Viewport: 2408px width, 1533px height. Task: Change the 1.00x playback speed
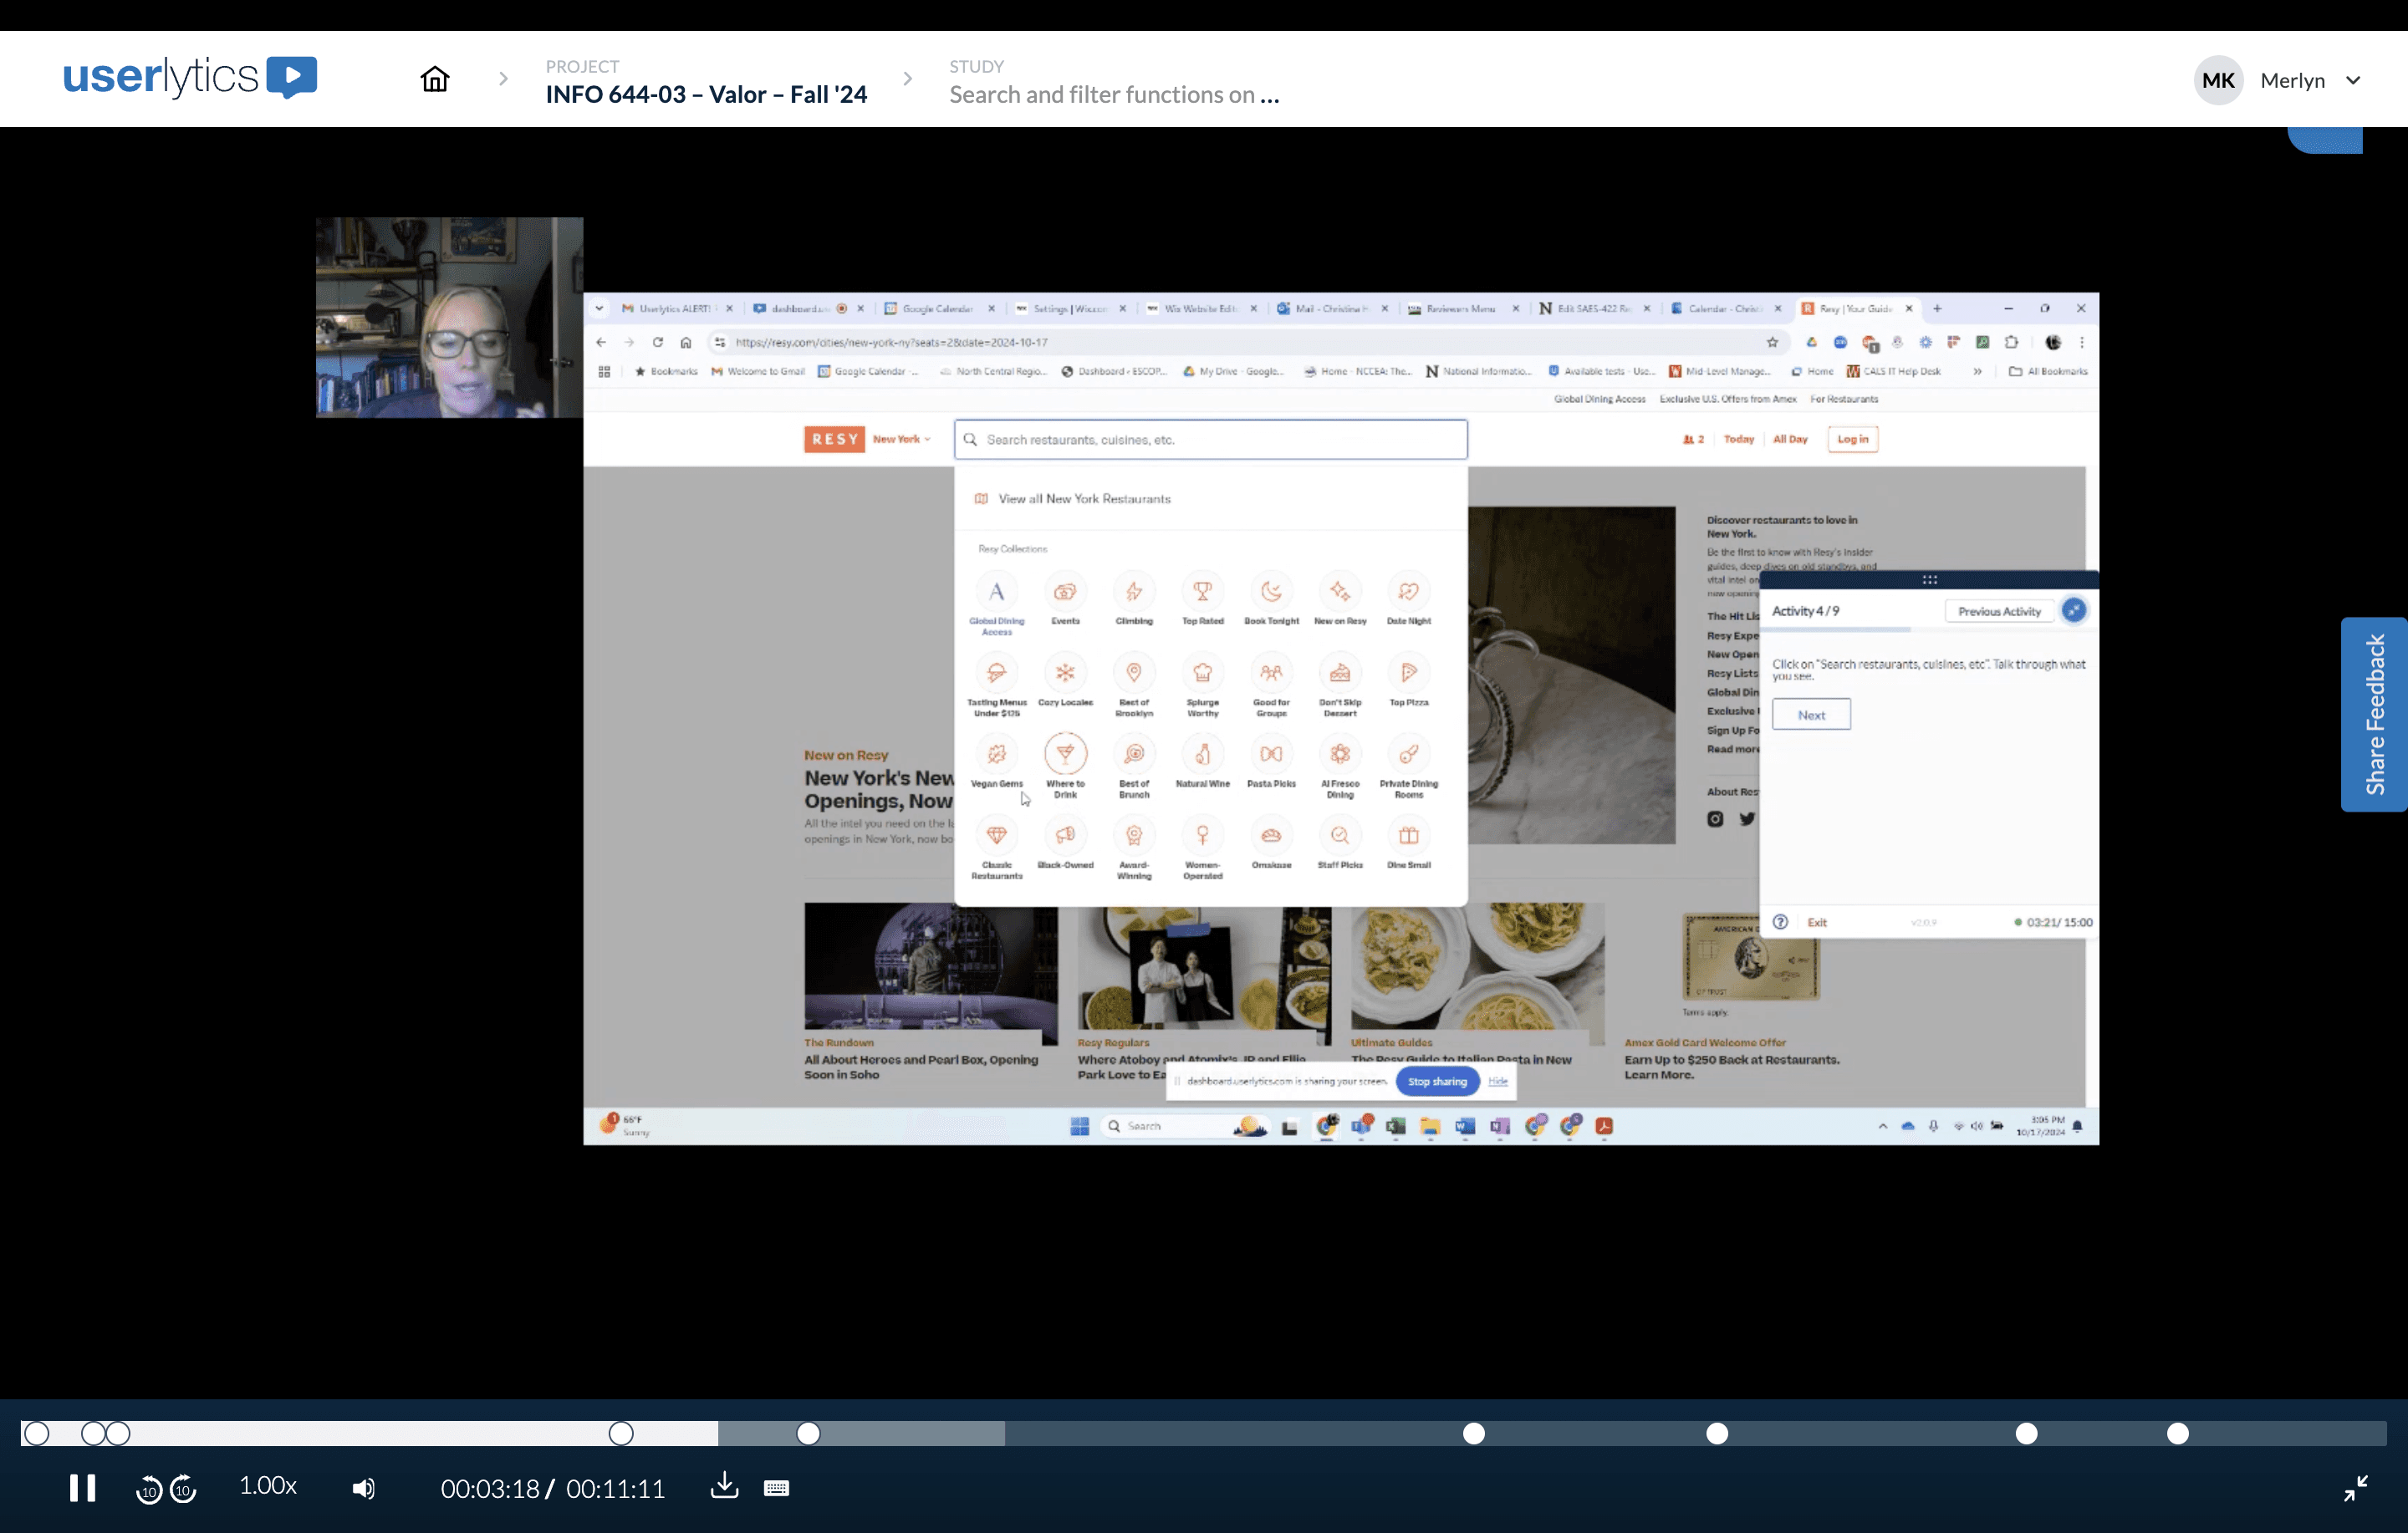tap(268, 1486)
